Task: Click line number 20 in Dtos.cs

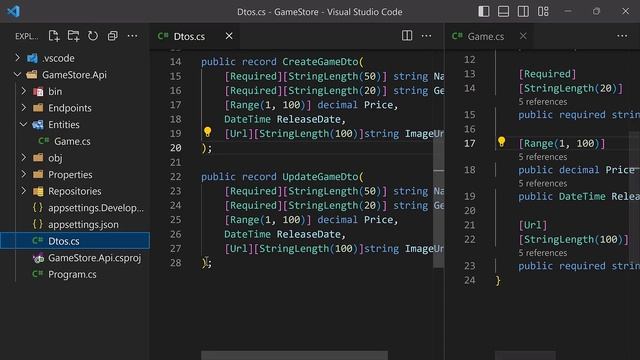Action: click(x=176, y=148)
